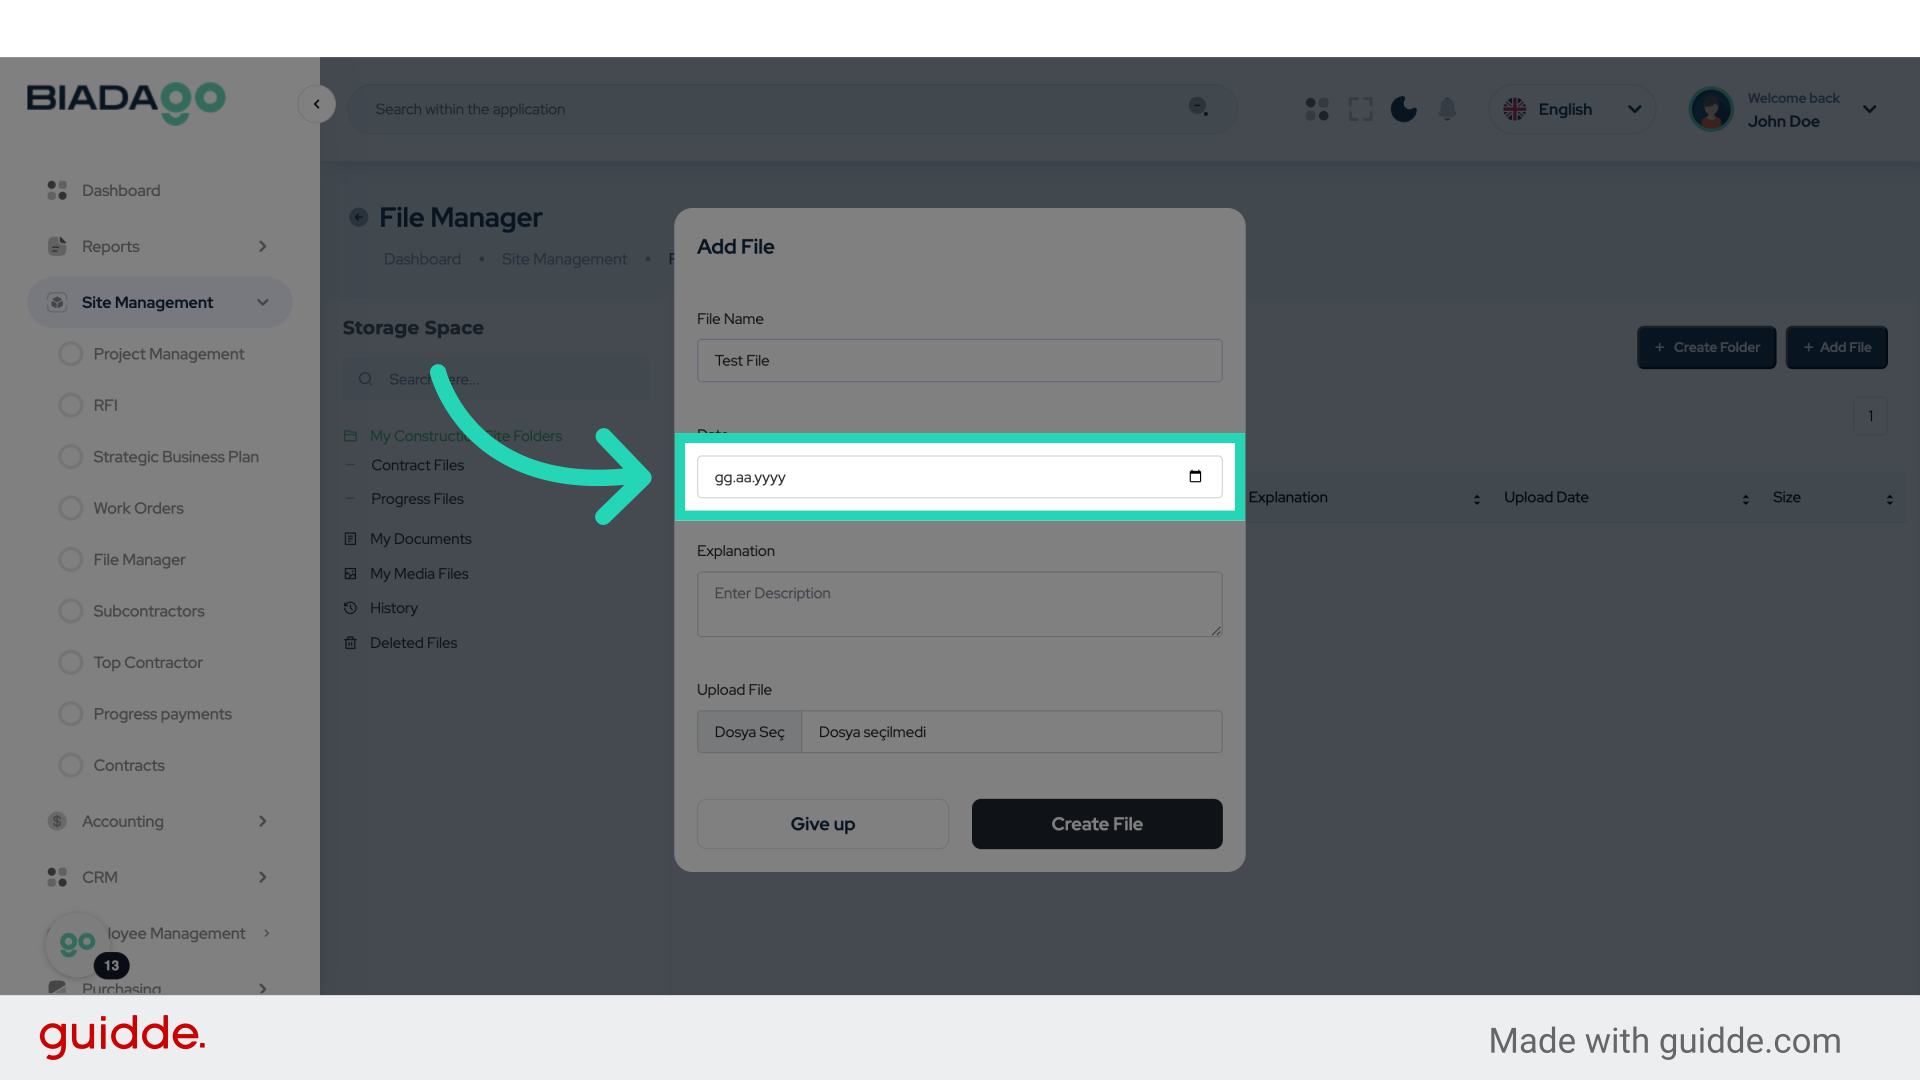This screenshot has height=1080, width=1920.
Task: Select the Project Management radio circle
Action: [x=71, y=354]
